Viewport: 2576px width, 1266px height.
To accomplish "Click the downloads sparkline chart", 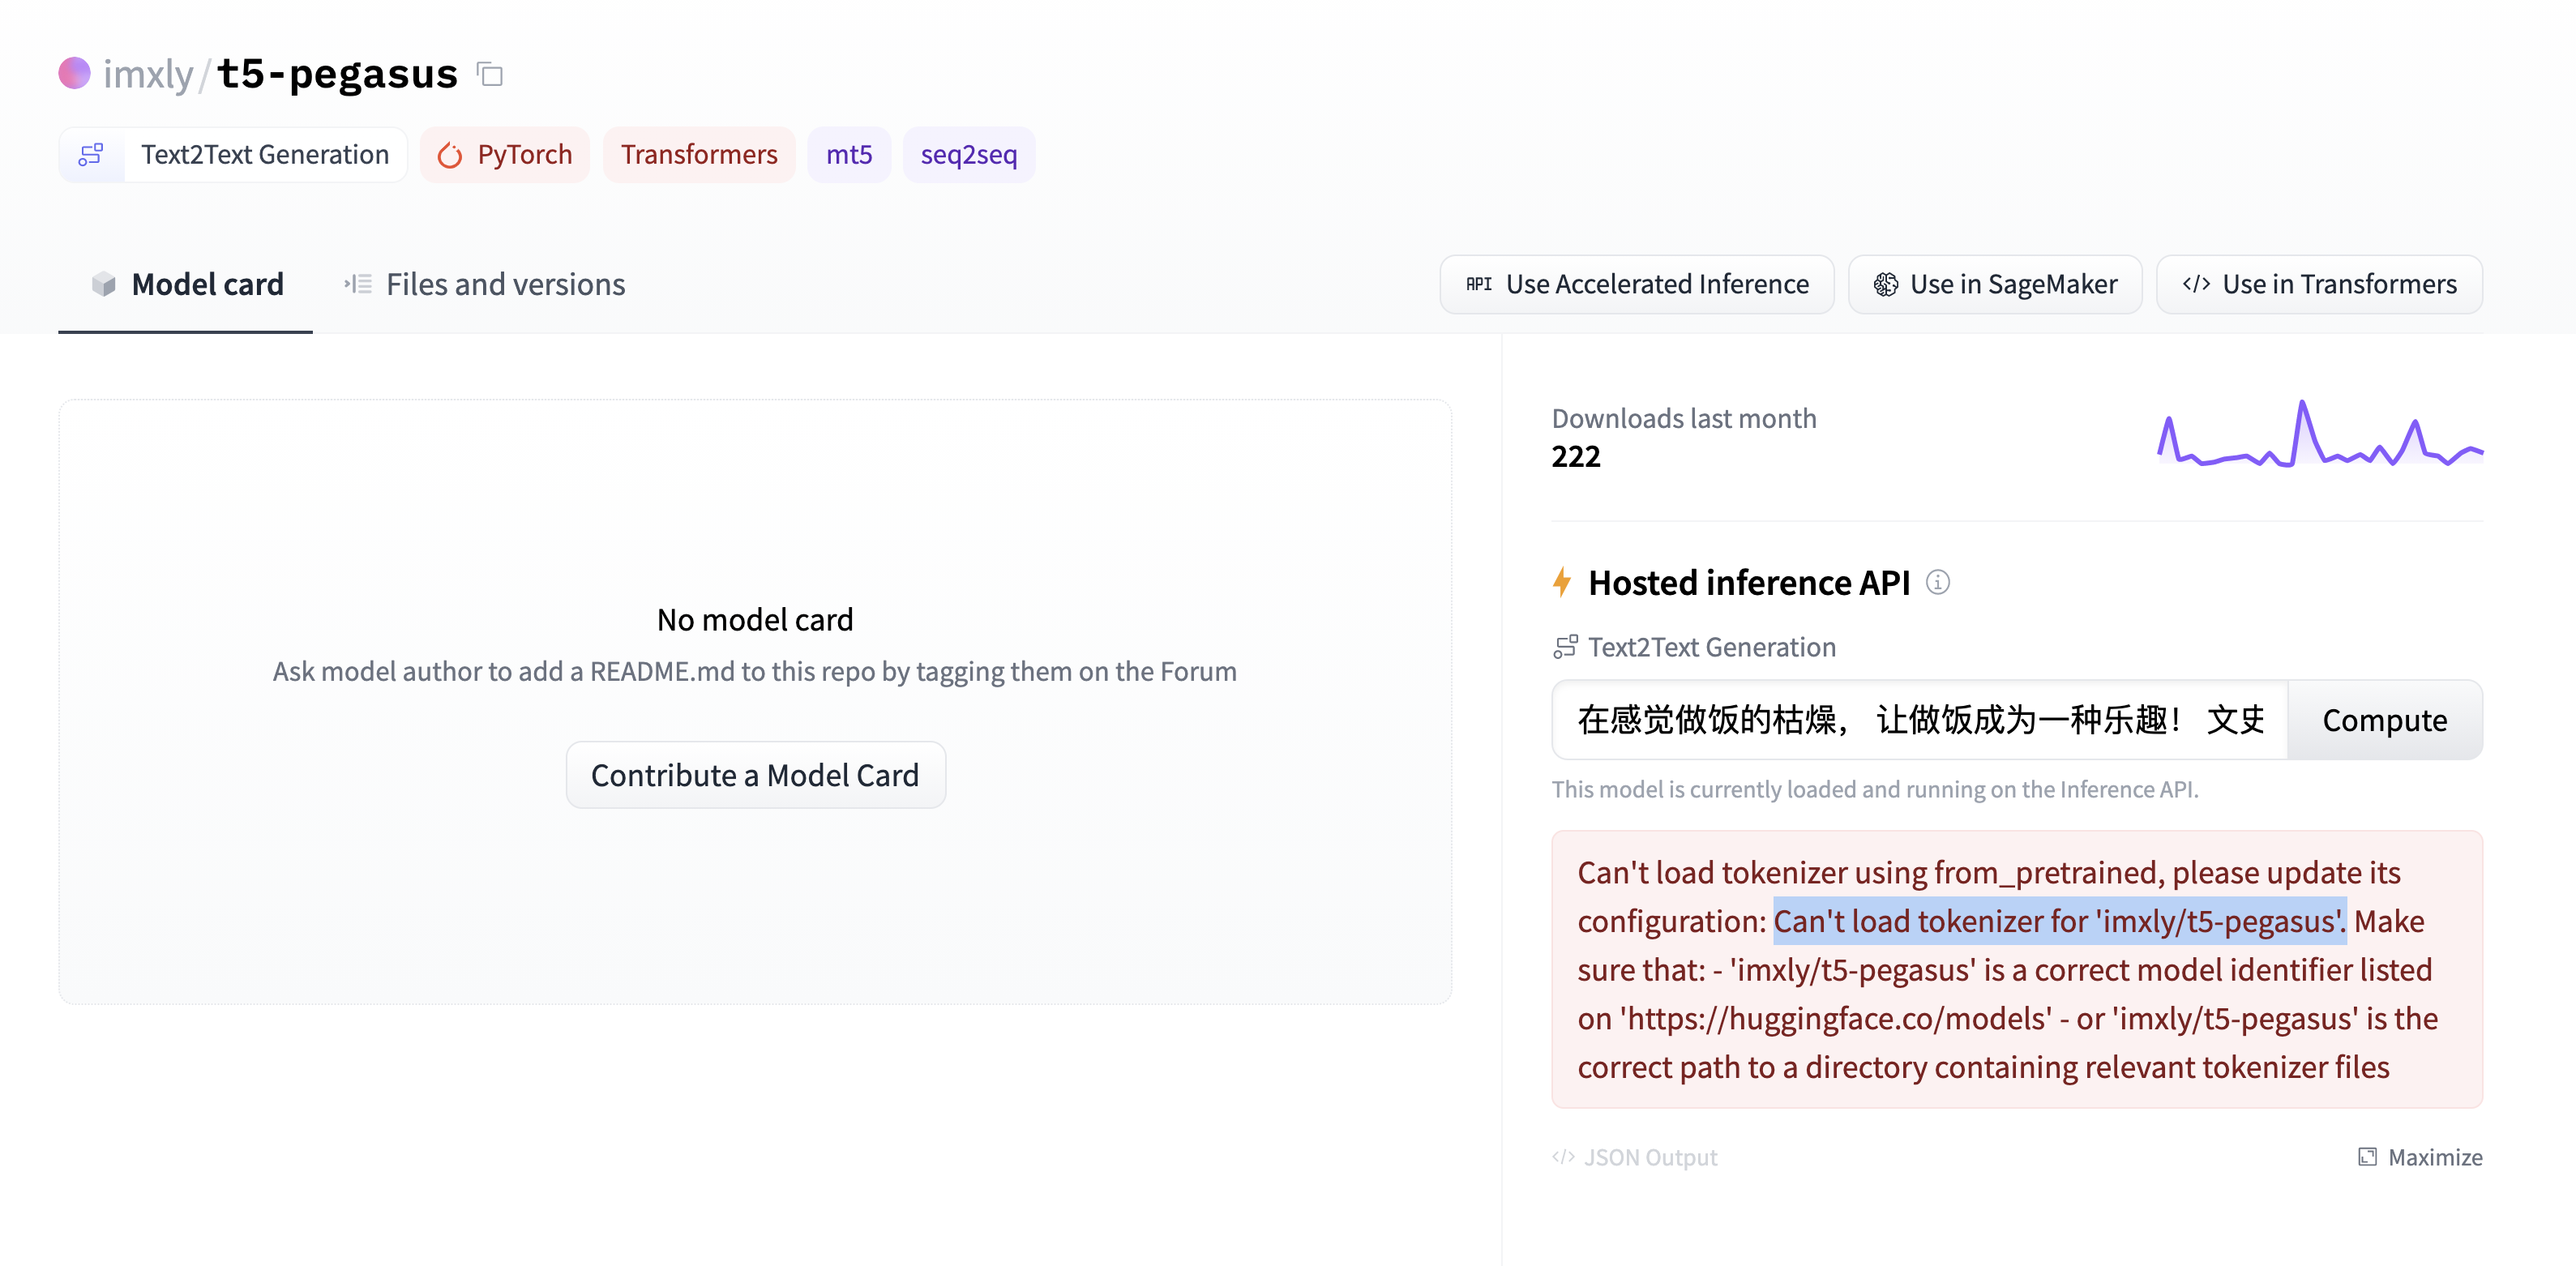I will [x=2320, y=440].
